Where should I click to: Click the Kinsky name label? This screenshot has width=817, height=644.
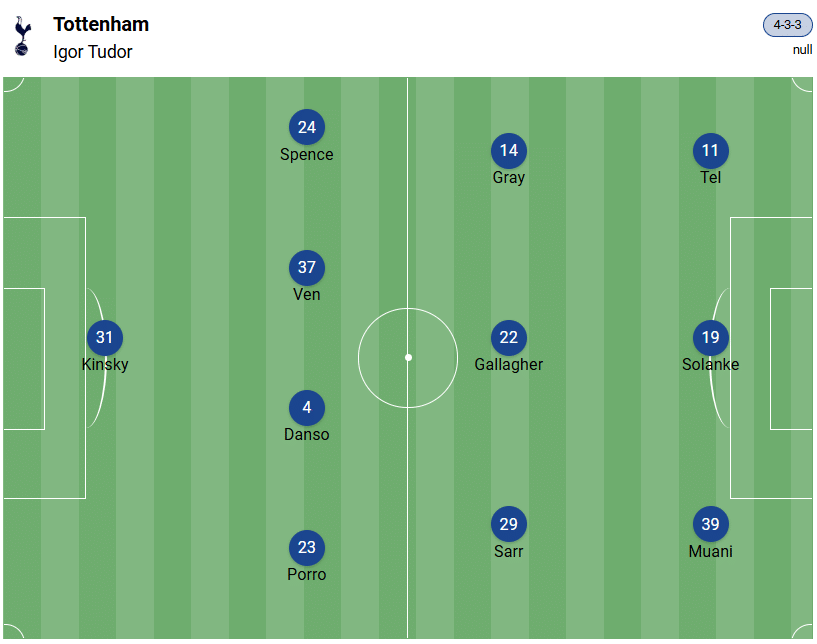105,365
